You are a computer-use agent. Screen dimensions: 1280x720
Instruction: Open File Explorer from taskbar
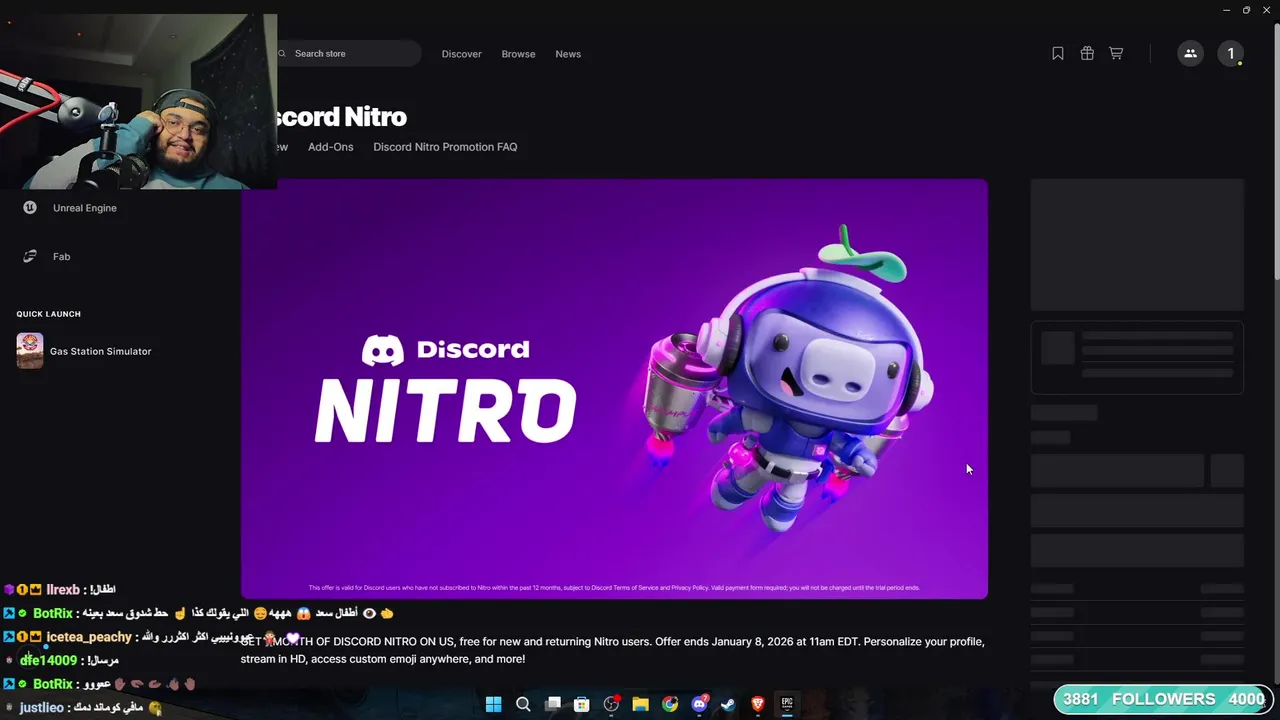640,704
